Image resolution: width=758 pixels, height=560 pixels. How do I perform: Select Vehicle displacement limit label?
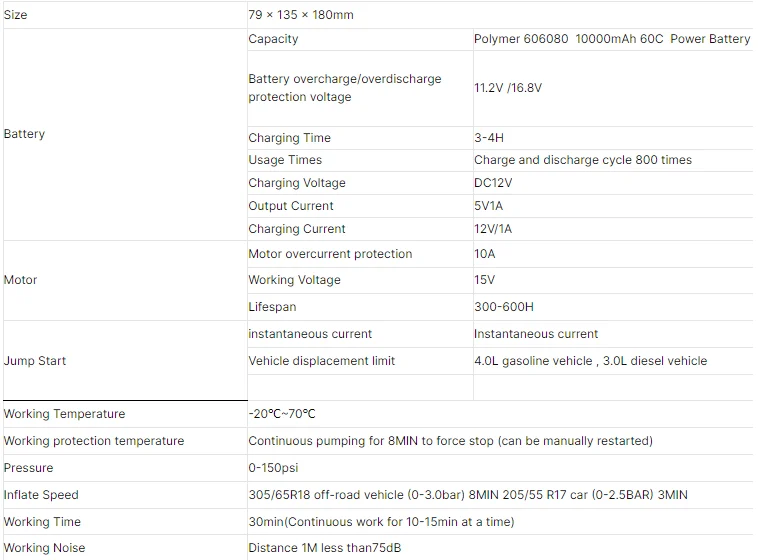click(321, 361)
